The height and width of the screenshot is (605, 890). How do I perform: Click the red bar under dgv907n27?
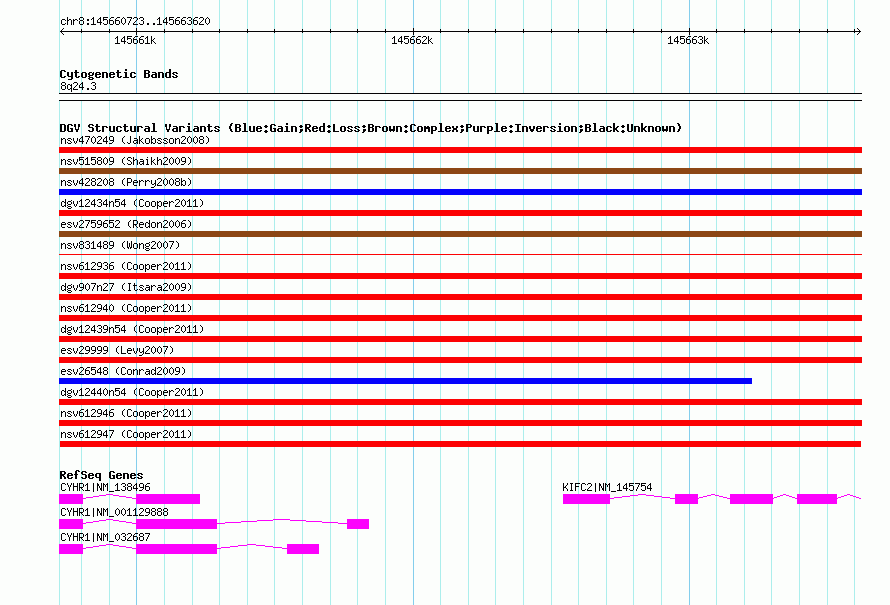coord(460,297)
